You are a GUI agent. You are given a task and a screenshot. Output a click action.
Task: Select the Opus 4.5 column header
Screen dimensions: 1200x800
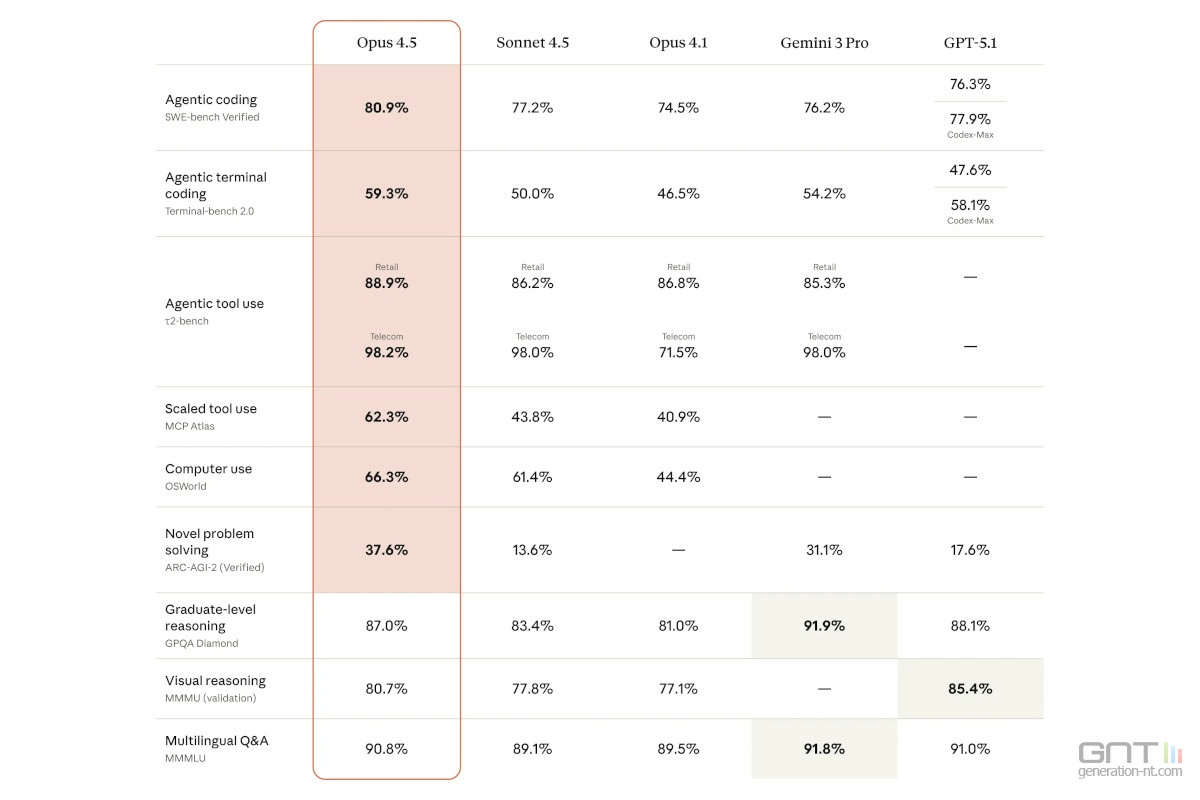pos(386,43)
